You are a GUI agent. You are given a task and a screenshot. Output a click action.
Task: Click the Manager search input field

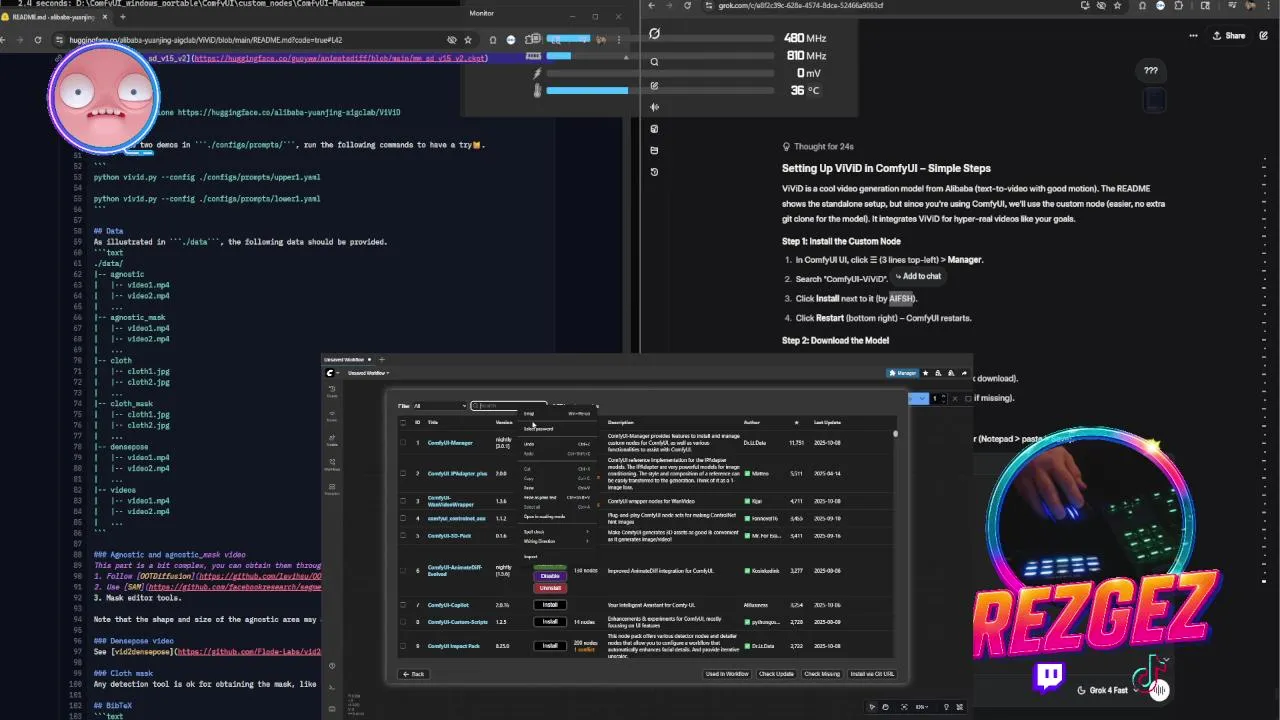point(509,405)
